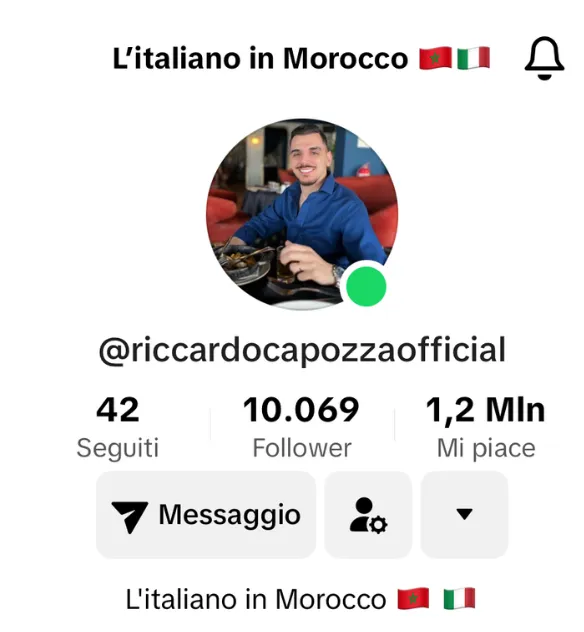The image size is (584, 632).
Task: Tap the header title L'italiano in Morocco
Action: (260, 59)
